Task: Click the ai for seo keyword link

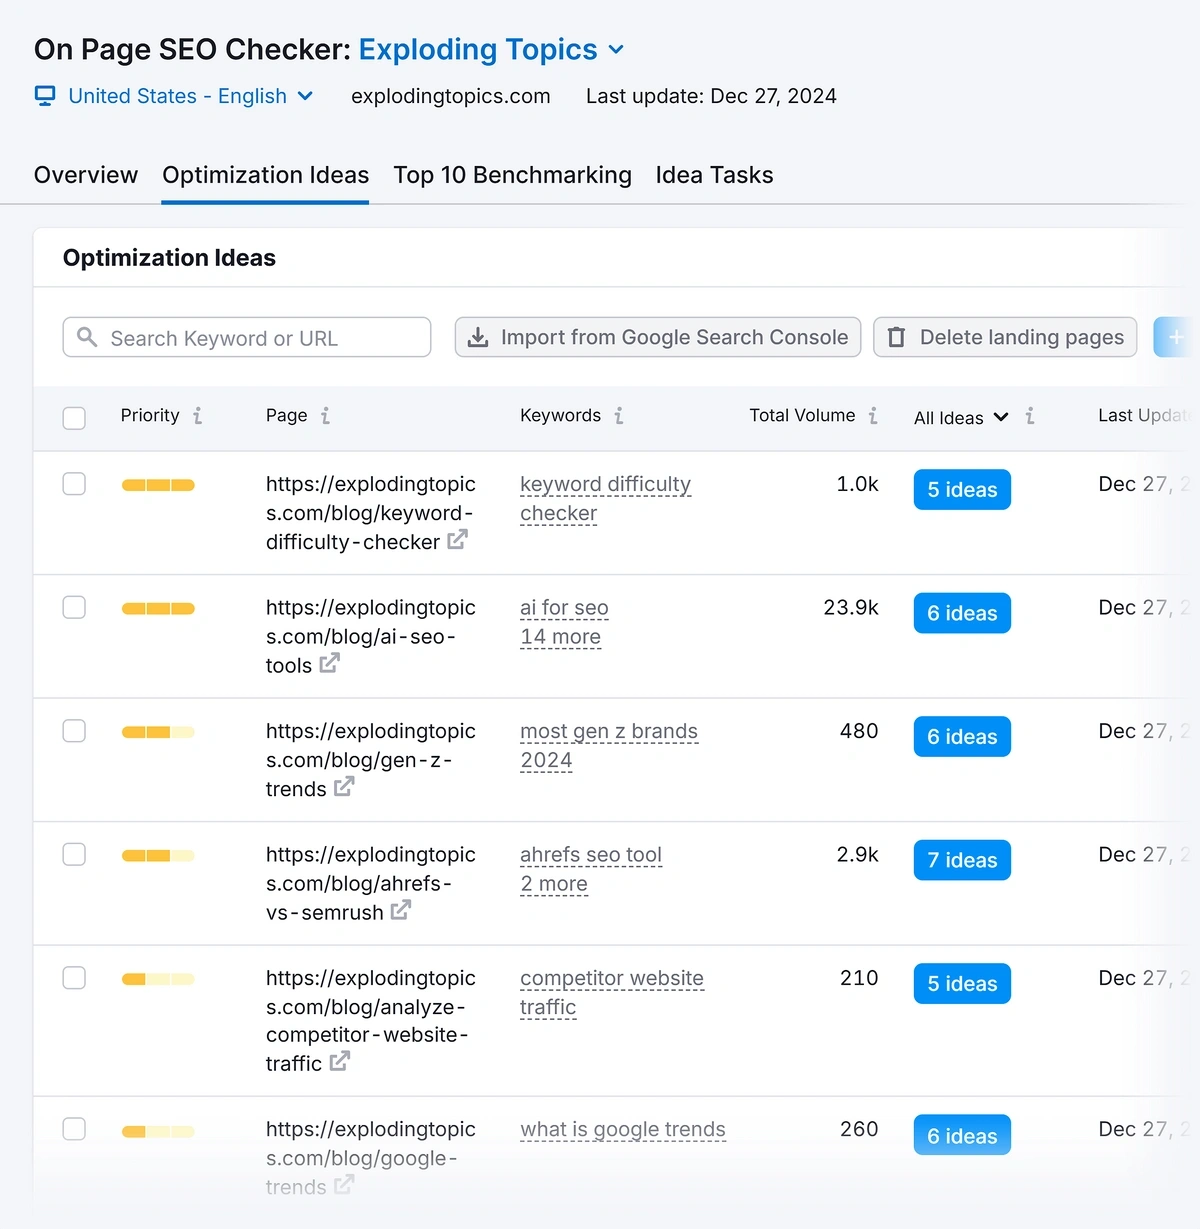Action: pos(564,608)
